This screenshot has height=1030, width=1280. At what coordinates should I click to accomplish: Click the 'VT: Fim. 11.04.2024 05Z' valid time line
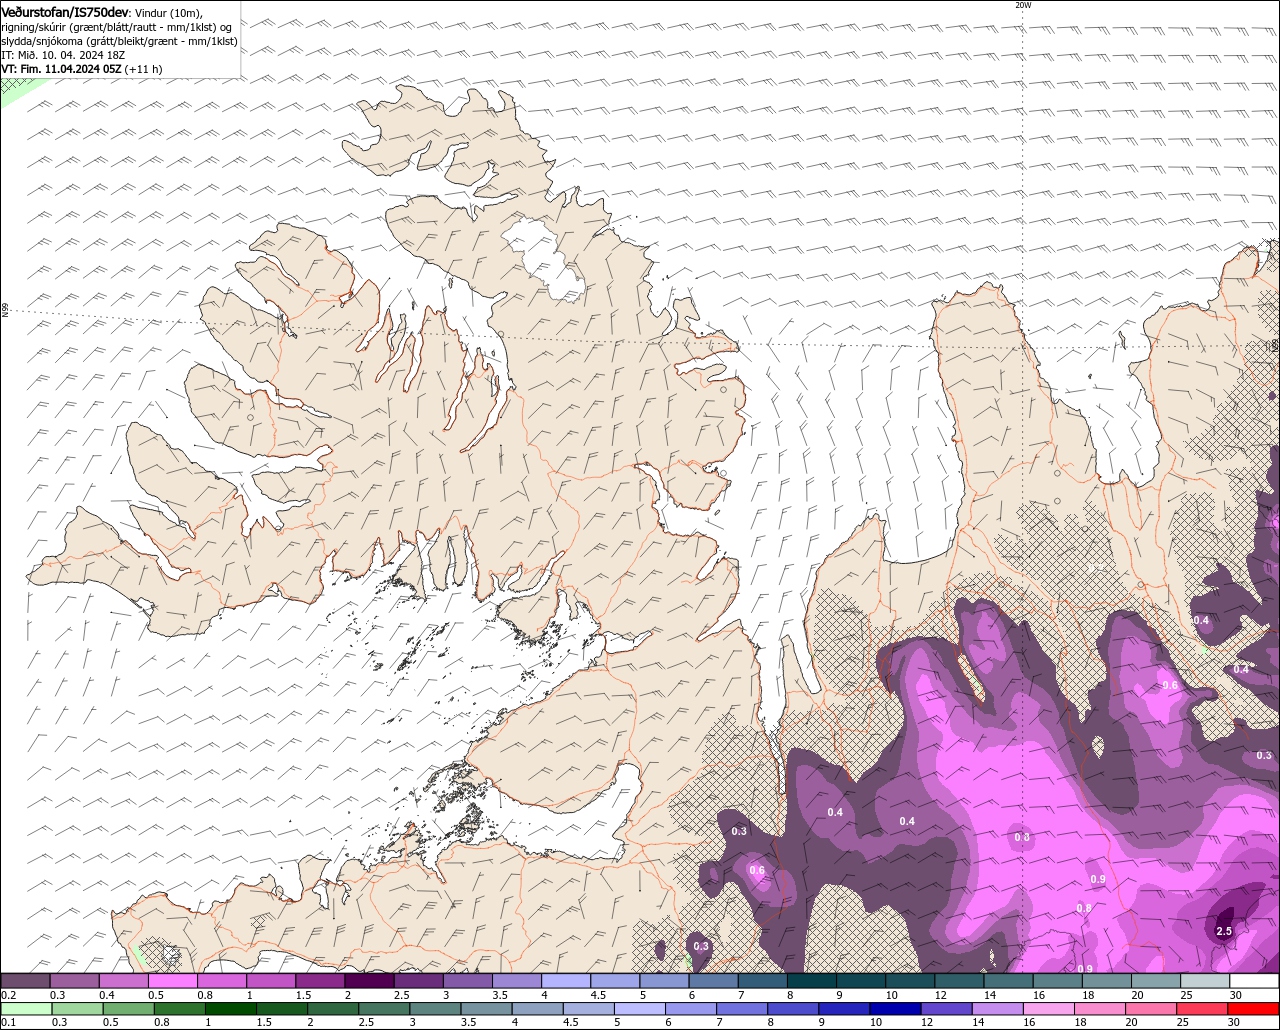[82, 69]
